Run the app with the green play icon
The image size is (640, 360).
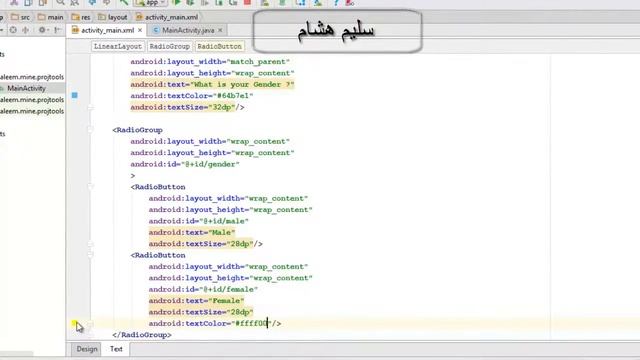177,2
